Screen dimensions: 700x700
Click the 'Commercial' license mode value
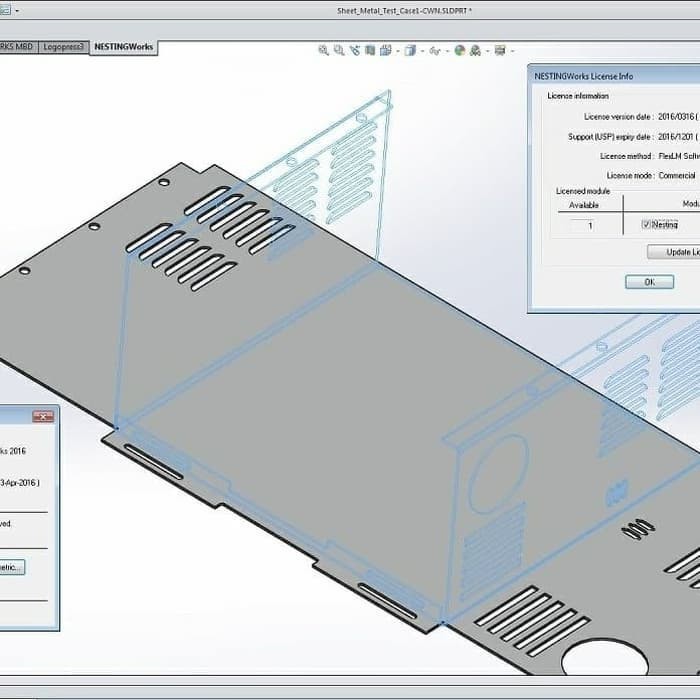pyautogui.click(x=677, y=175)
